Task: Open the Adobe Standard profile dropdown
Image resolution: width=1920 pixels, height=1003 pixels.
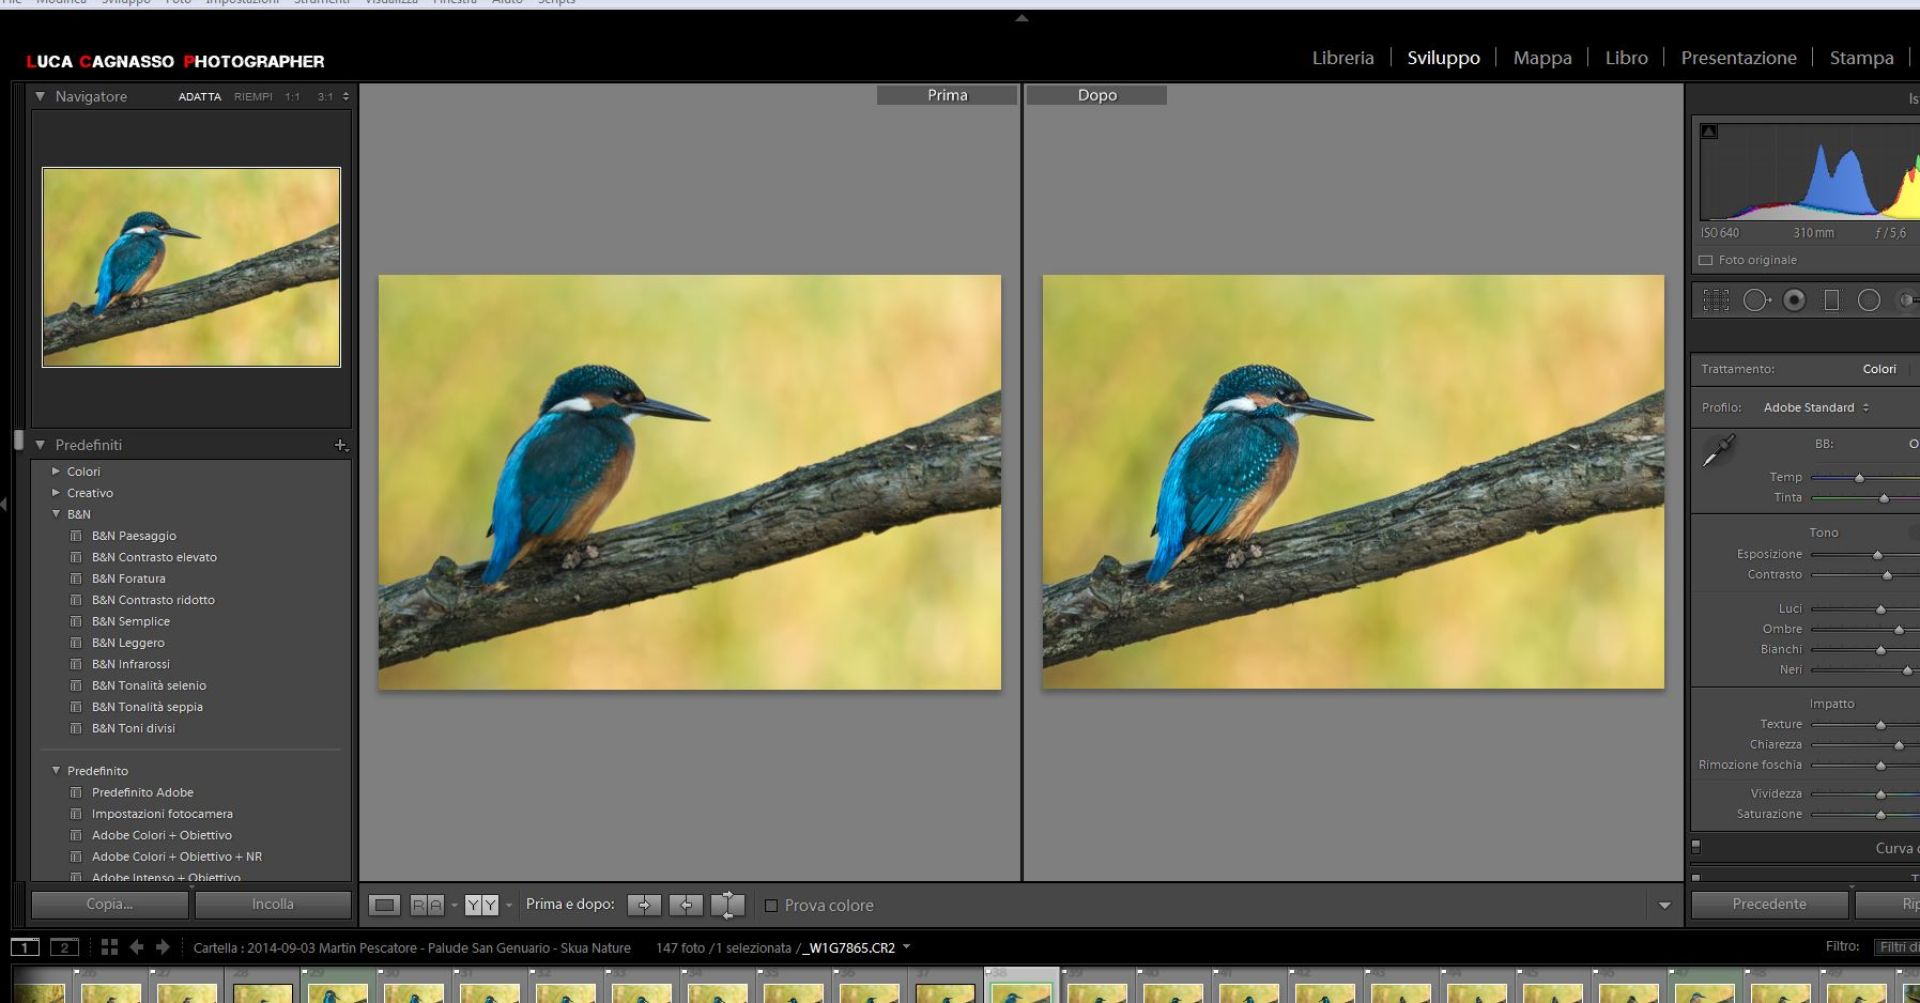Action: [x=1816, y=408]
